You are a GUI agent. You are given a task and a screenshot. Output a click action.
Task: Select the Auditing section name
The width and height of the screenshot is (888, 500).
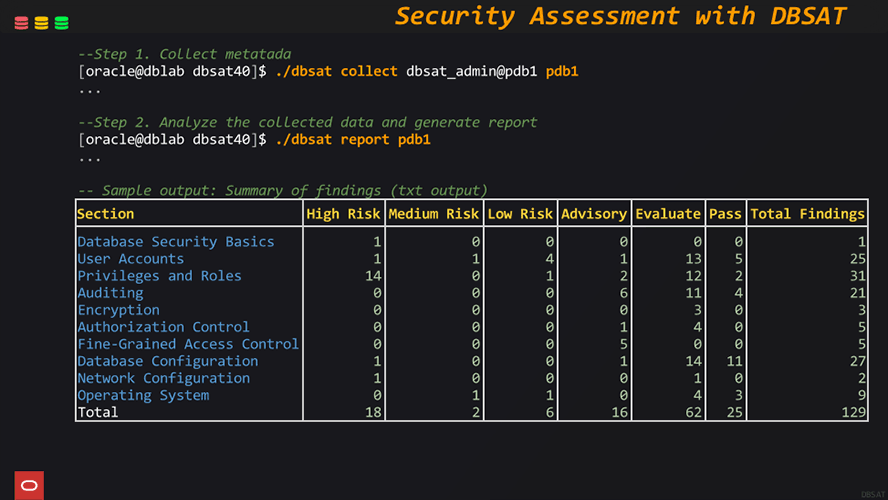[x=110, y=292]
